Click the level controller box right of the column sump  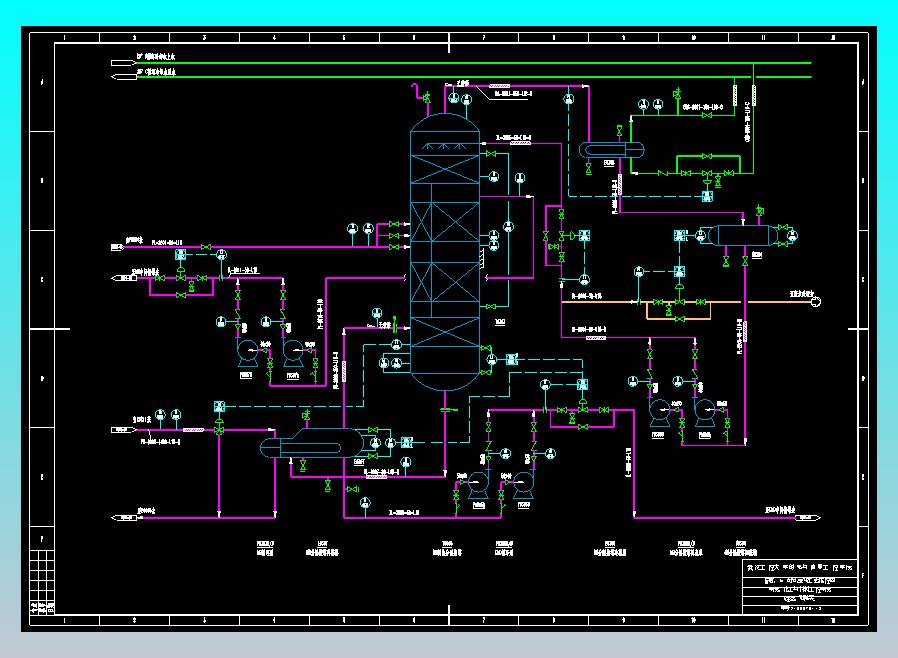(511, 360)
